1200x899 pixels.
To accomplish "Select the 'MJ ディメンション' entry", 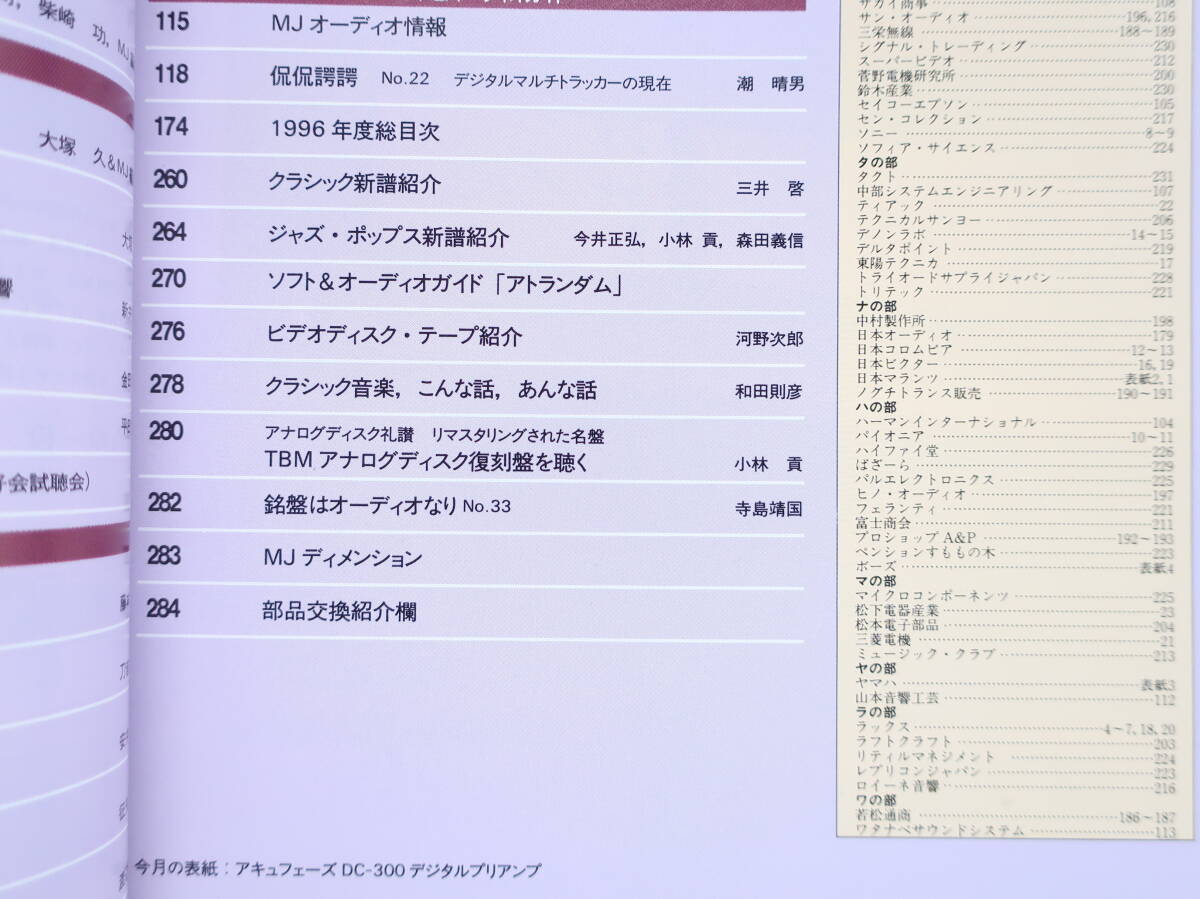I will (343, 557).
